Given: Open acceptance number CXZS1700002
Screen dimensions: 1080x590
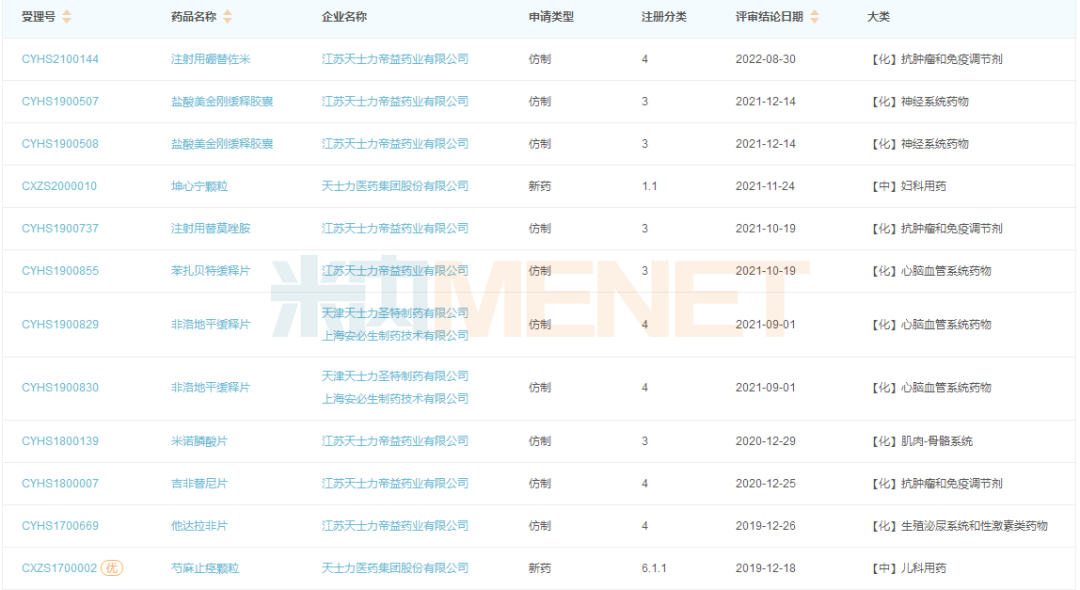Looking at the screenshot, I should 59,568.
